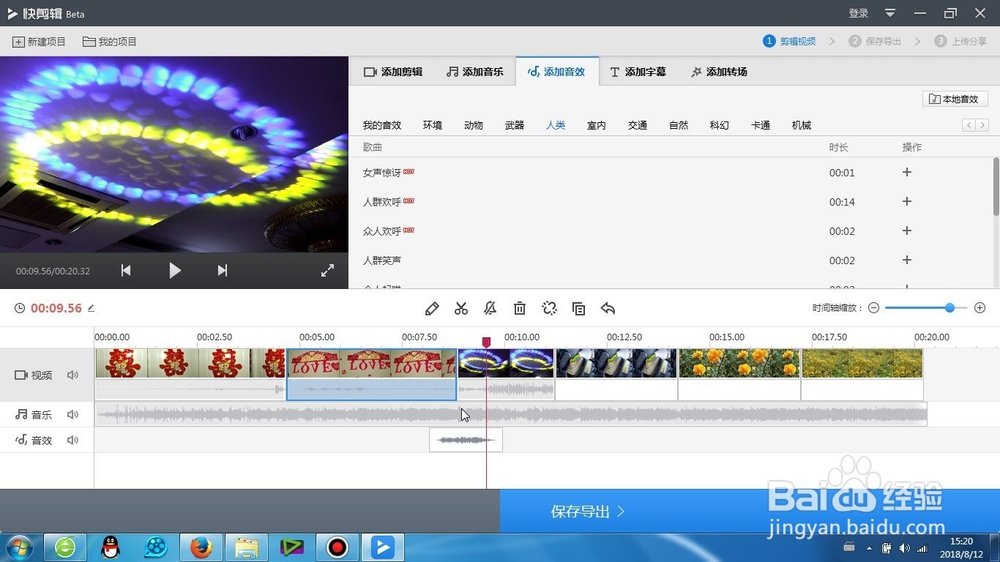Select the 武器 sound category

point(515,125)
